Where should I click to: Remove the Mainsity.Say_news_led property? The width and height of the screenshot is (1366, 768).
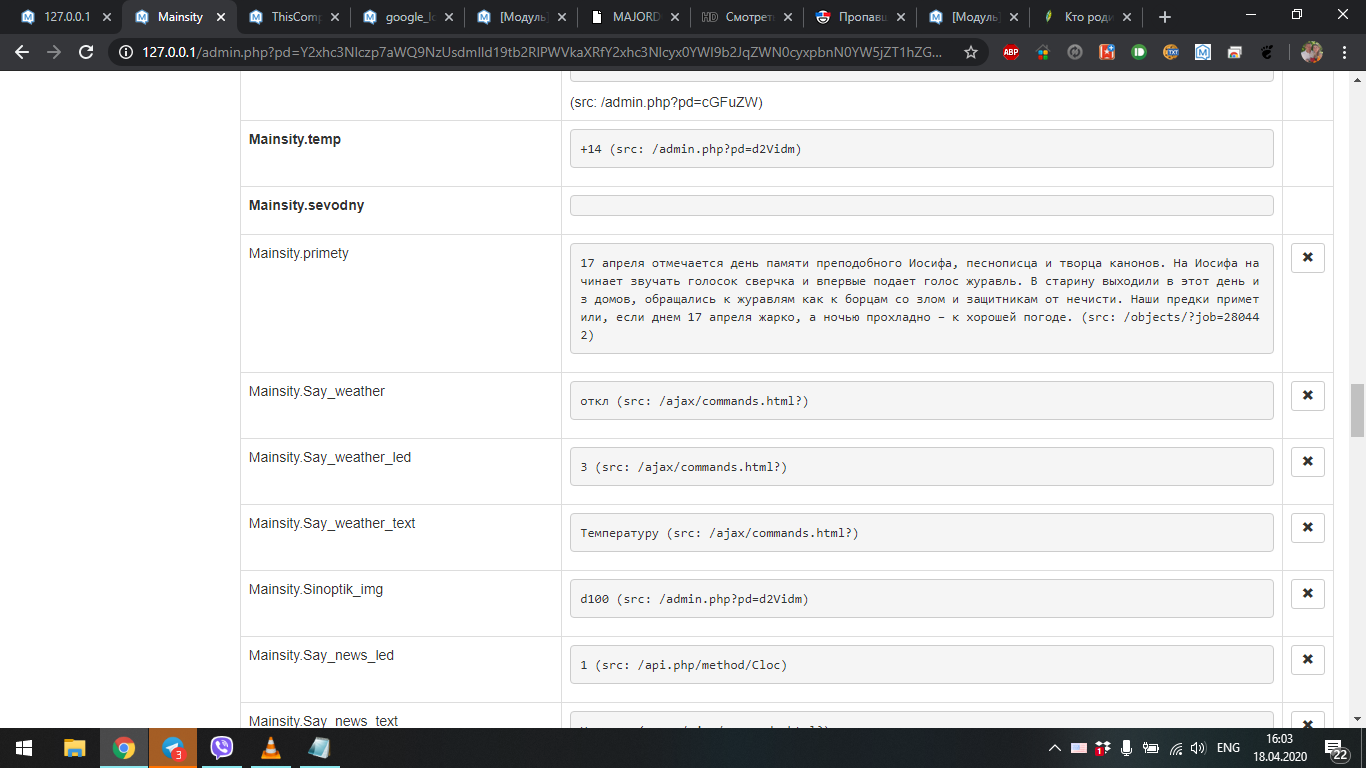click(x=1307, y=660)
